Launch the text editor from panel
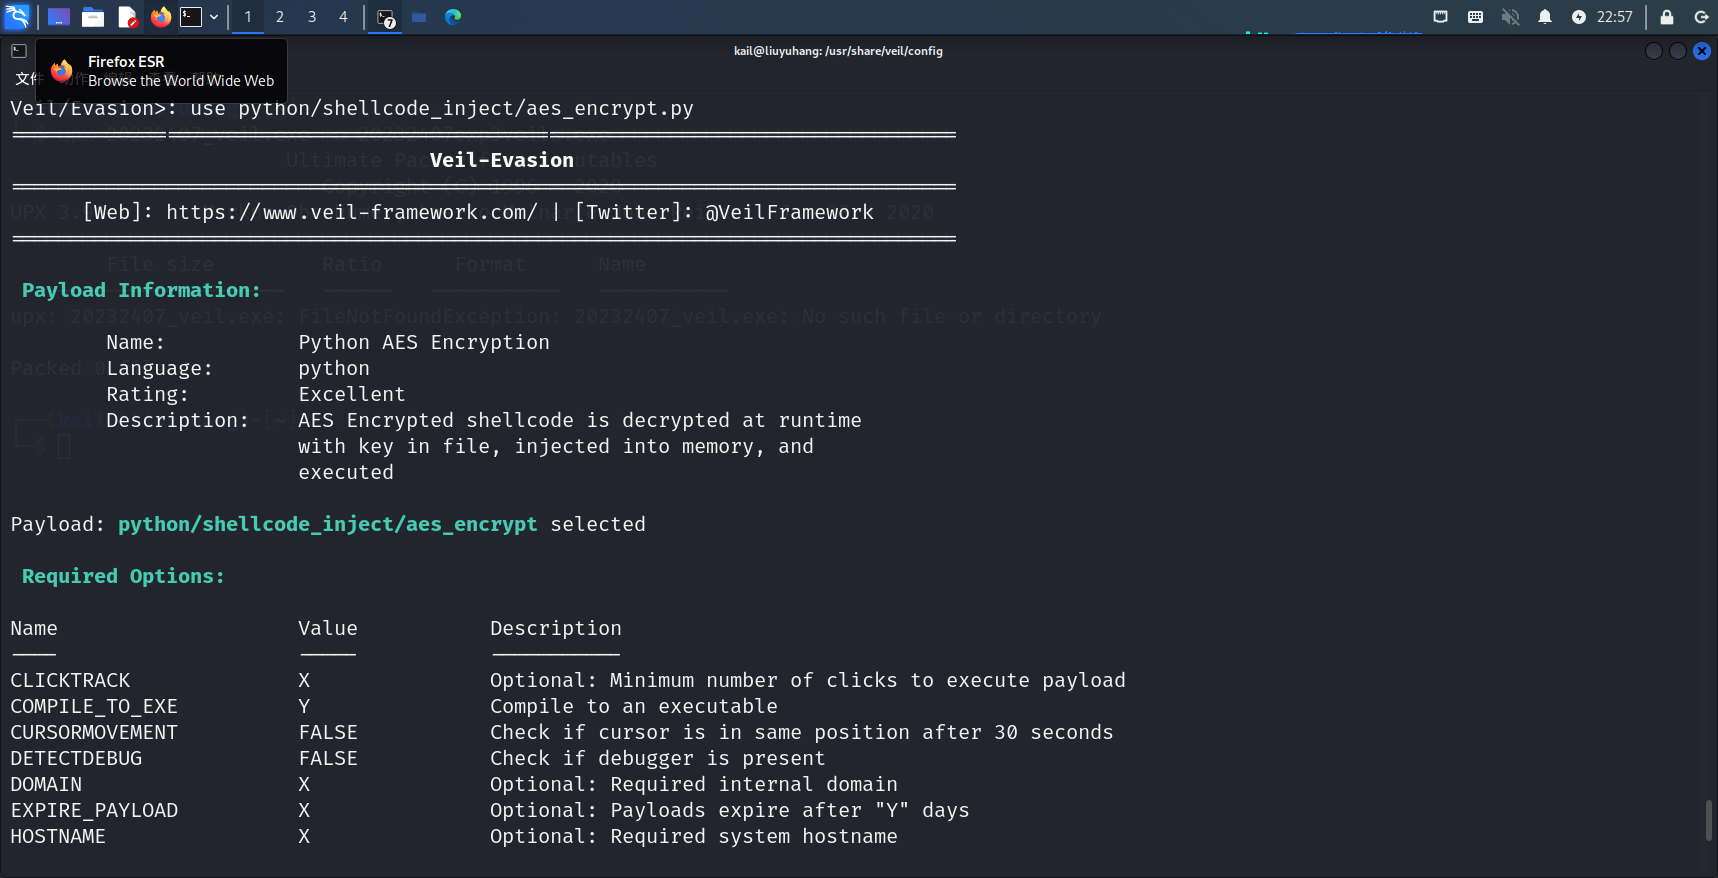Viewport: 1718px width, 878px height. tap(127, 17)
